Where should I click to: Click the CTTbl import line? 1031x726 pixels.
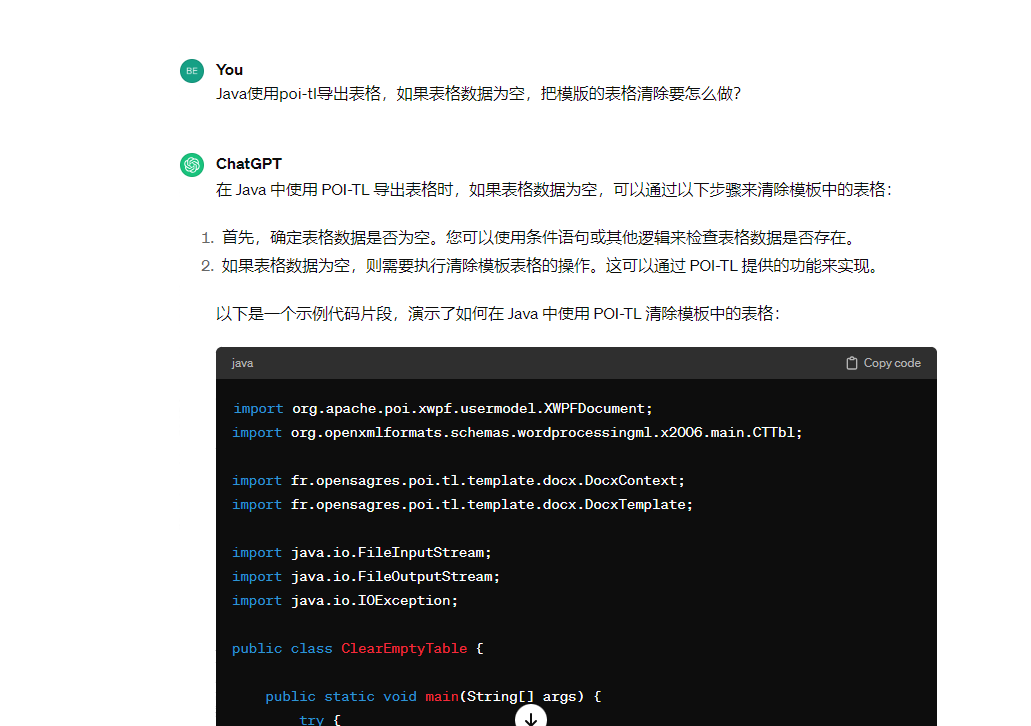pyautogui.click(x=517, y=433)
